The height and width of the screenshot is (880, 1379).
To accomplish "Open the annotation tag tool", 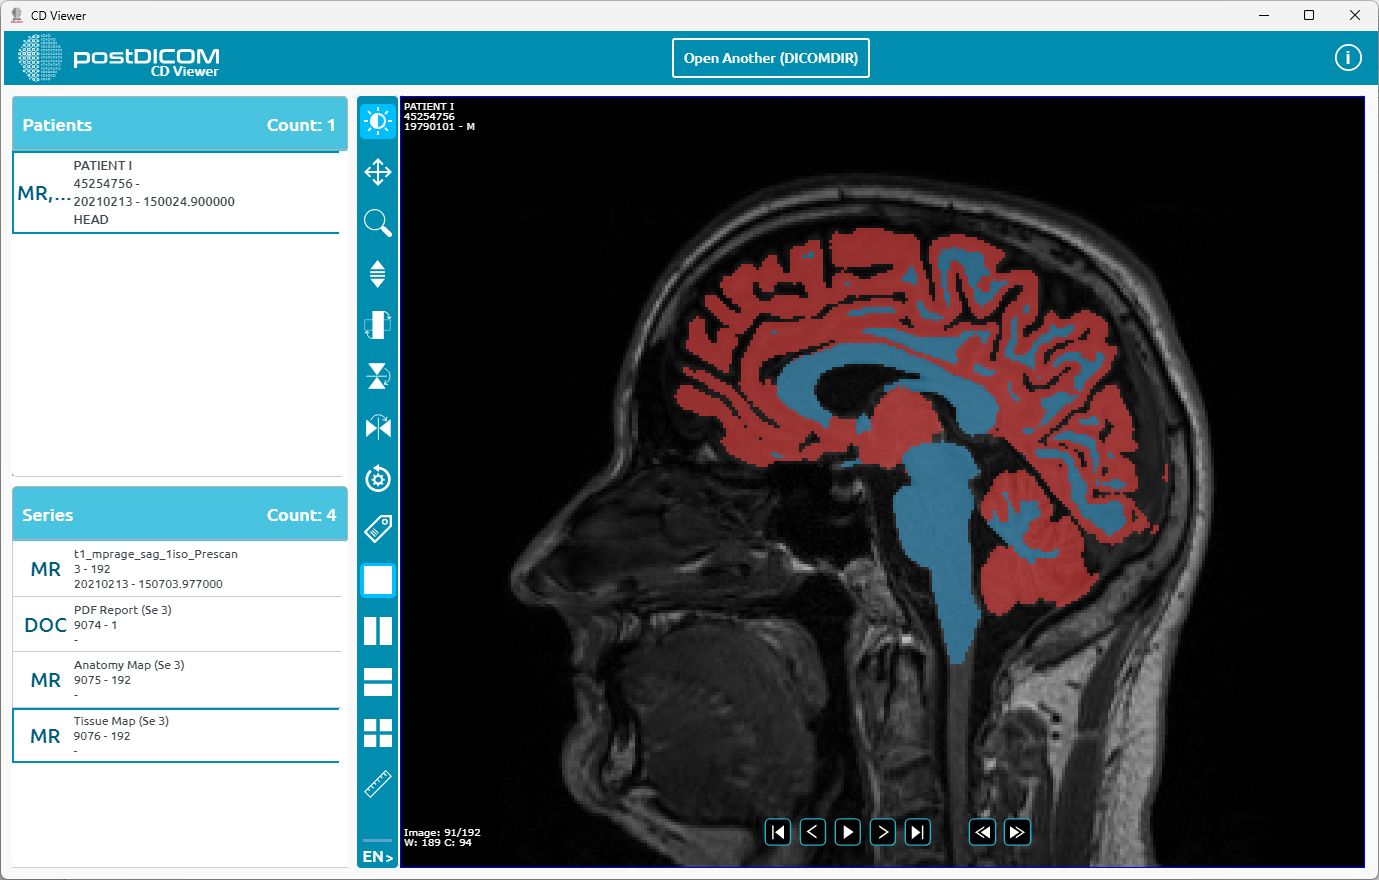I will click(x=377, y=529).
